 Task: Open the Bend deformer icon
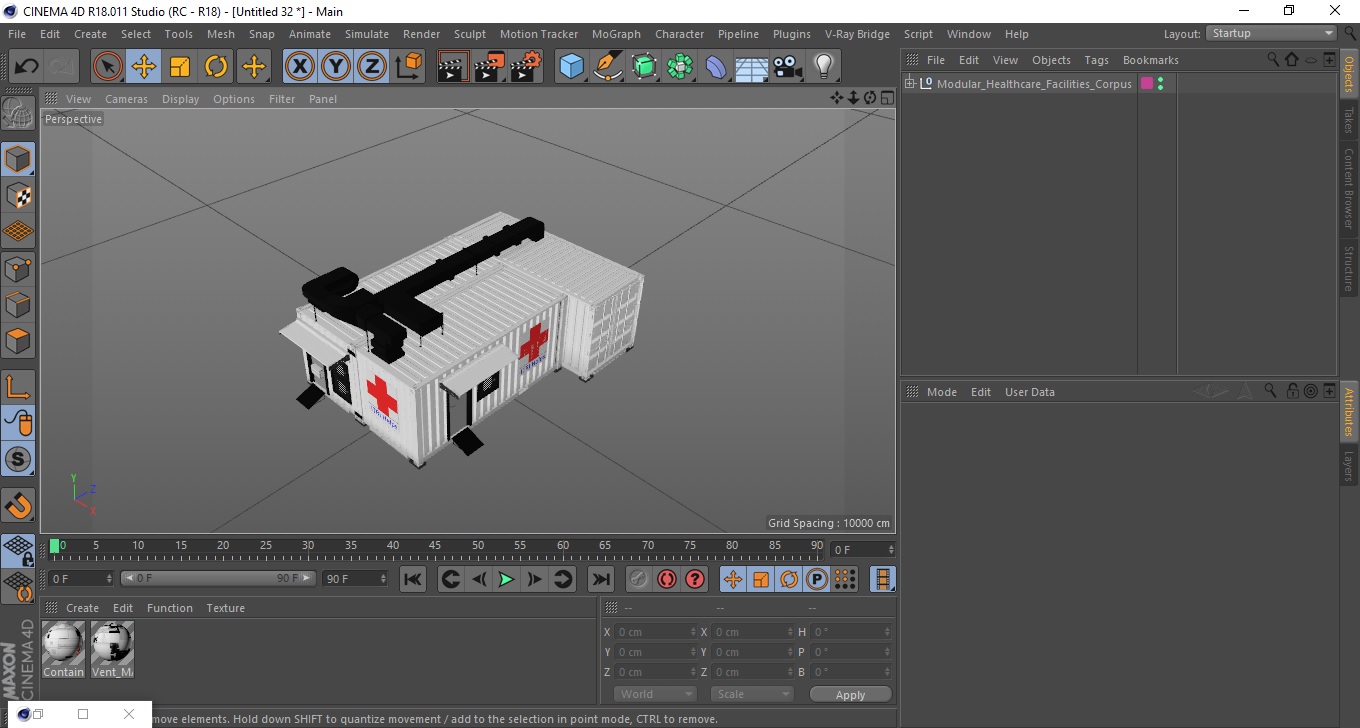716,67
